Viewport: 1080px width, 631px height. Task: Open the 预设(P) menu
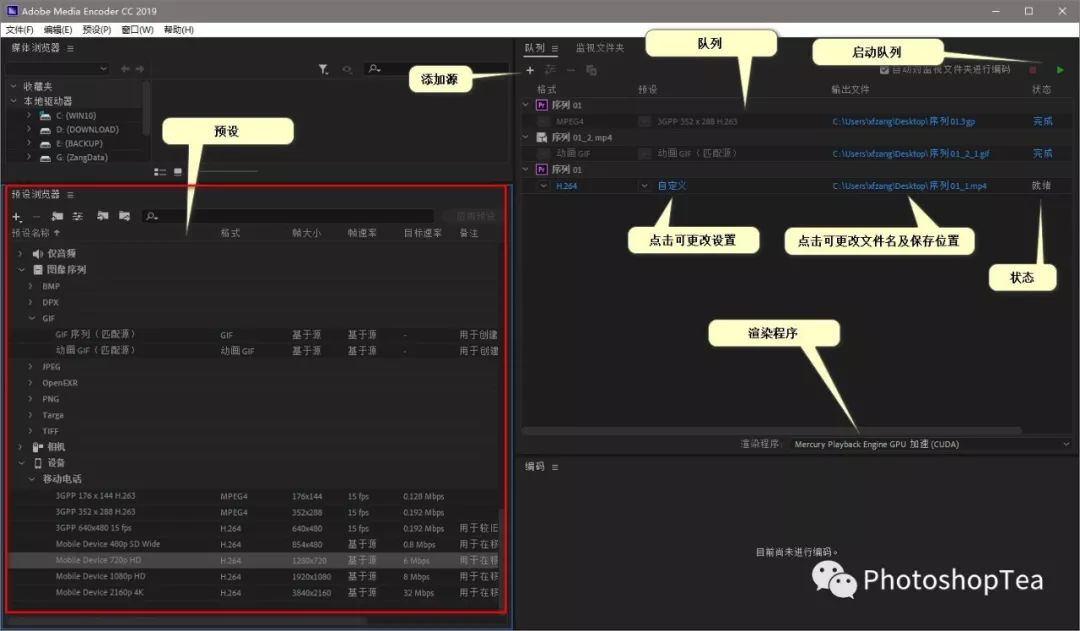click(x=96, y=30)
